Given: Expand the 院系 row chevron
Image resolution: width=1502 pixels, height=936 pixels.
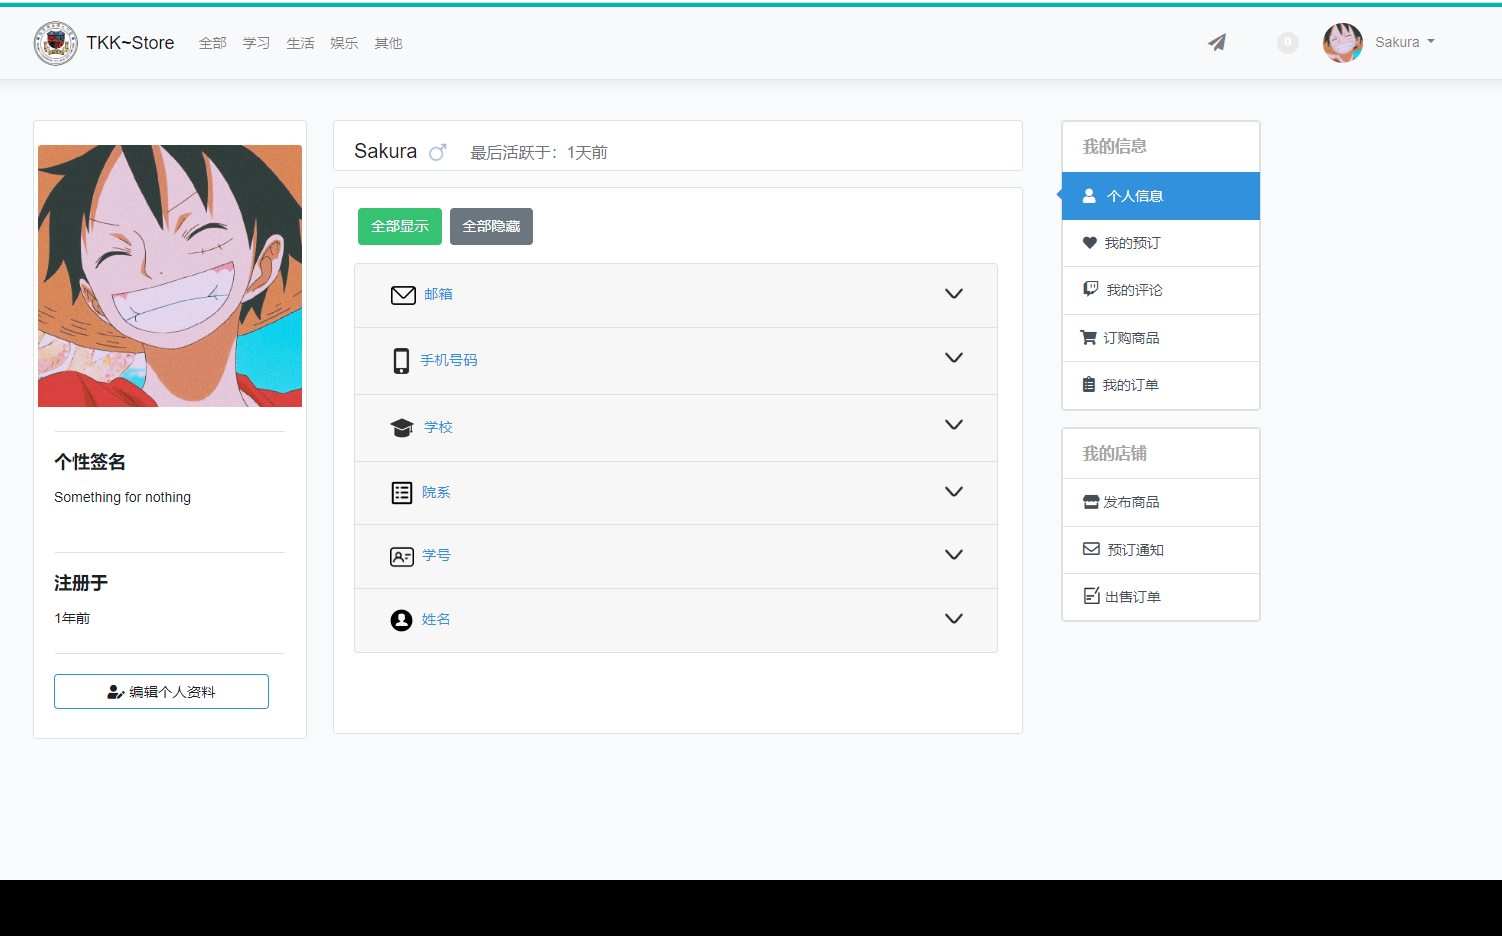Looking at the screenshot, I should pyautogui.click(x=954, y=492).
